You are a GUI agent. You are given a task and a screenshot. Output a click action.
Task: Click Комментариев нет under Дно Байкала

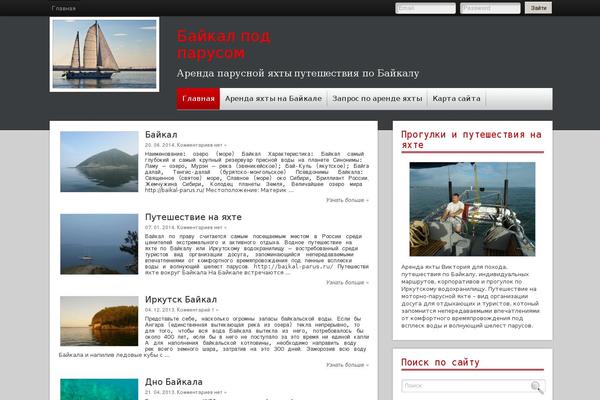pos(202,392)
